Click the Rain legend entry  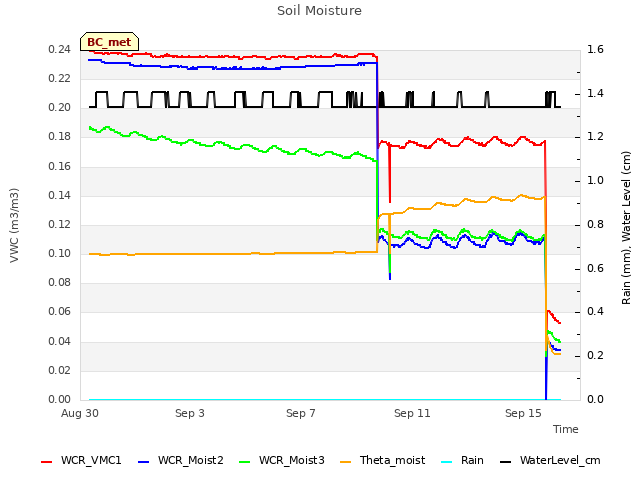pyautogui.click(x=462, y=460)
